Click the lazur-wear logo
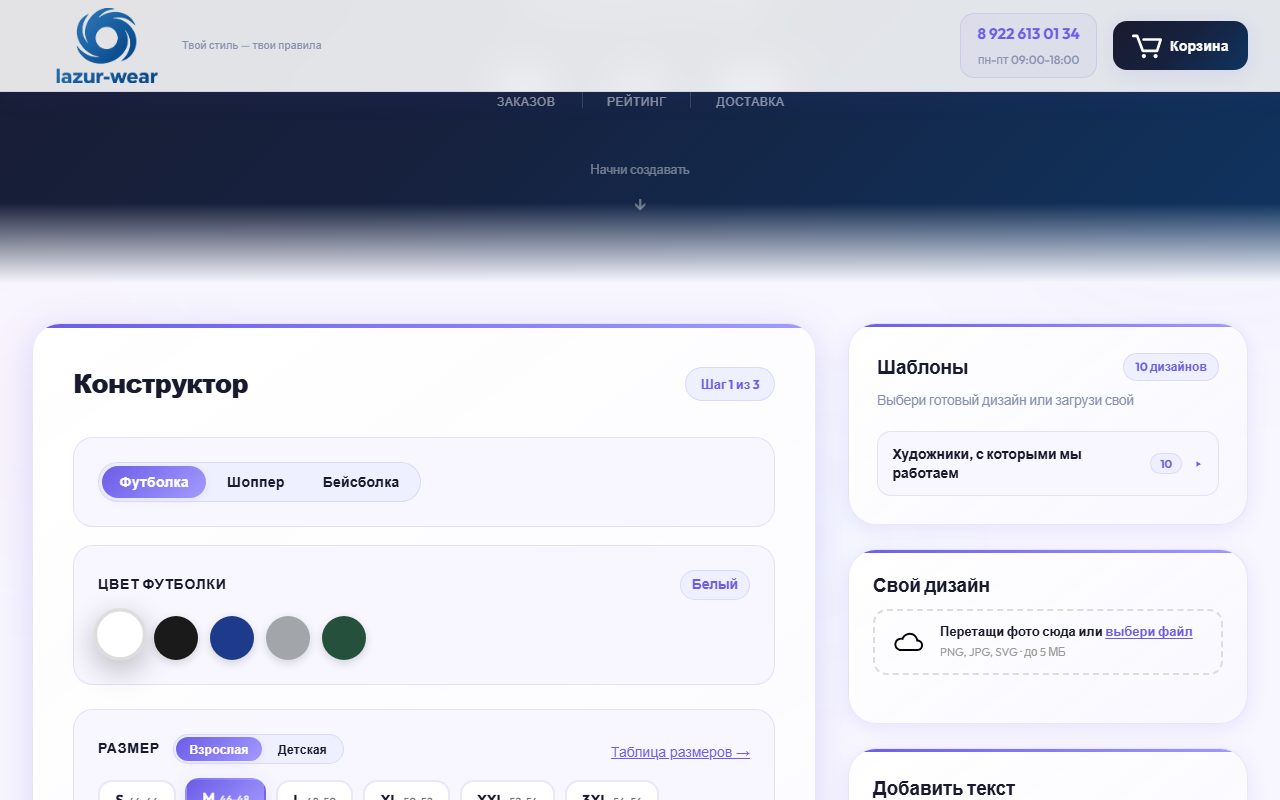Screen dimensions: 1280x800 (107, 46)
